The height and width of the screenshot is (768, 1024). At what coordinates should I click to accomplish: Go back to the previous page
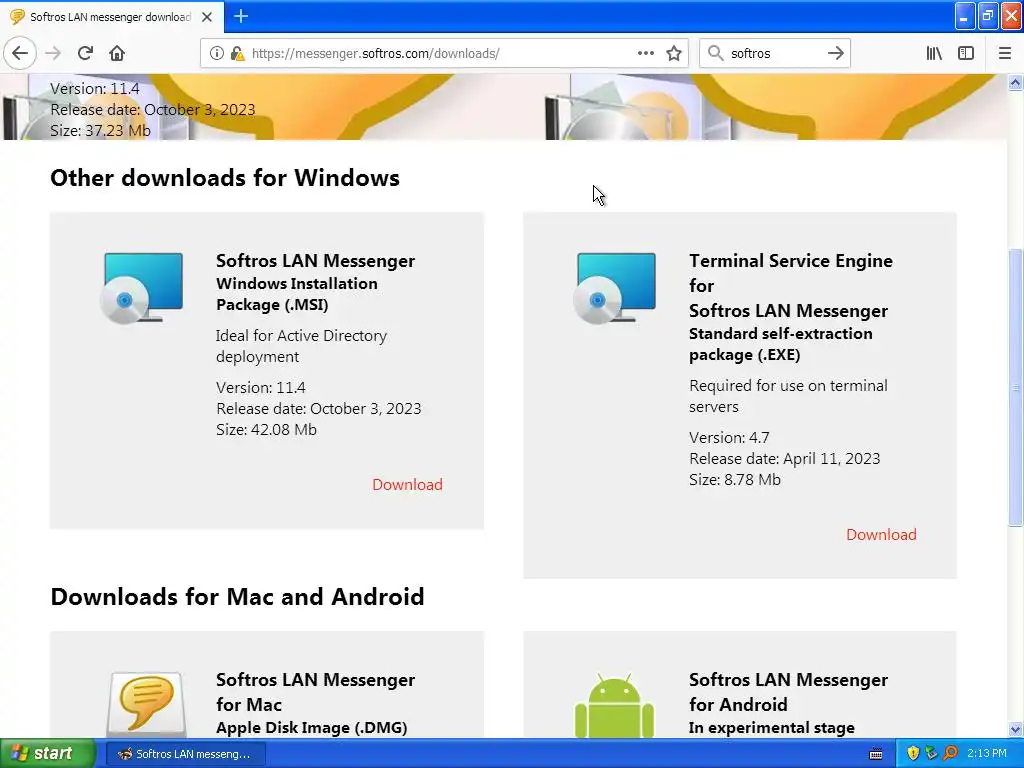point(20,53)
